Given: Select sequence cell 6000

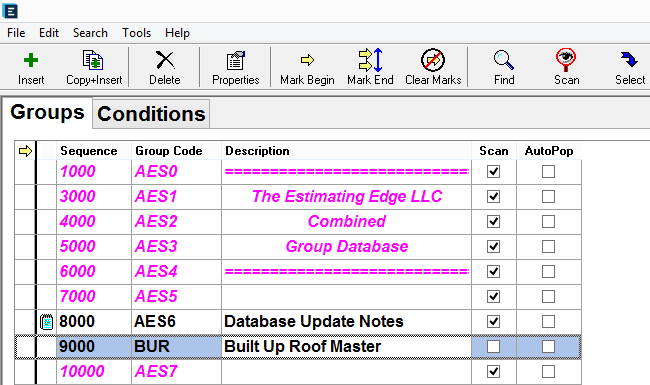Looking at the screenshot, I should click(x=94, y=271).
